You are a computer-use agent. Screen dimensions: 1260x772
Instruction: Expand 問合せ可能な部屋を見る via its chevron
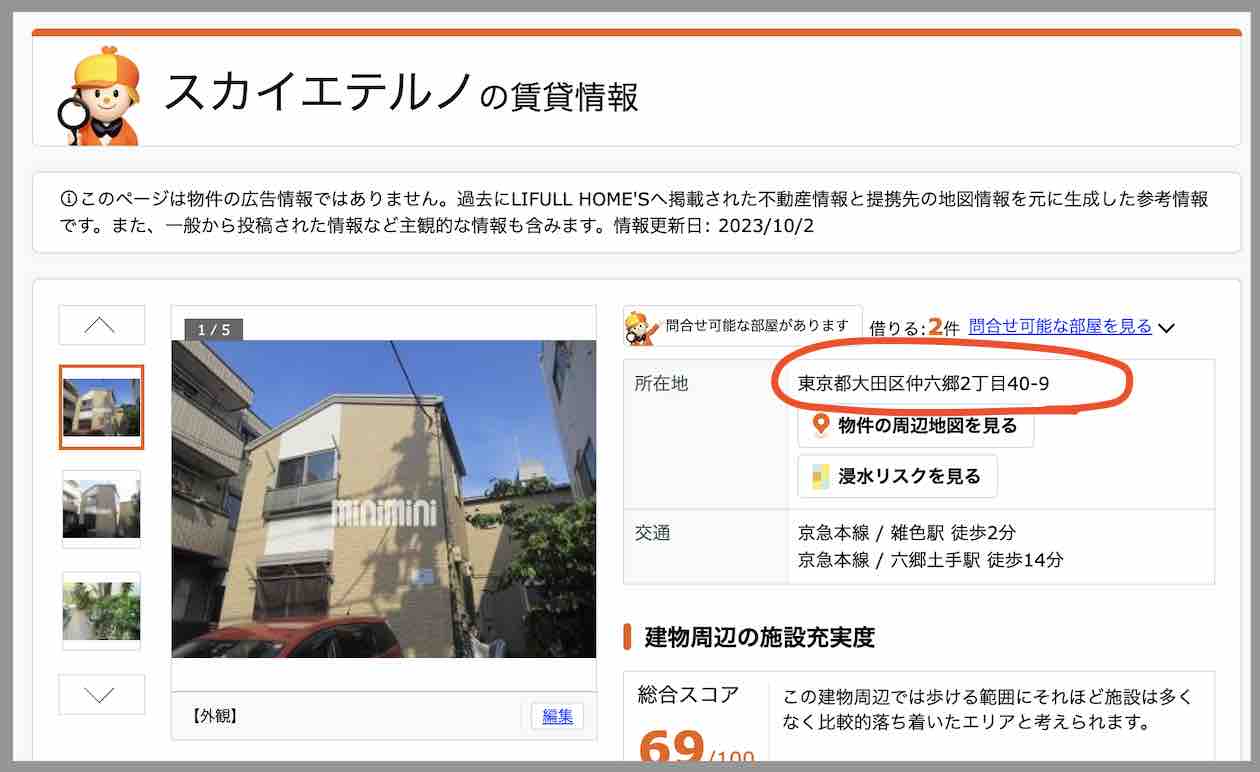pyautogui.click(x=1165, y=326)
